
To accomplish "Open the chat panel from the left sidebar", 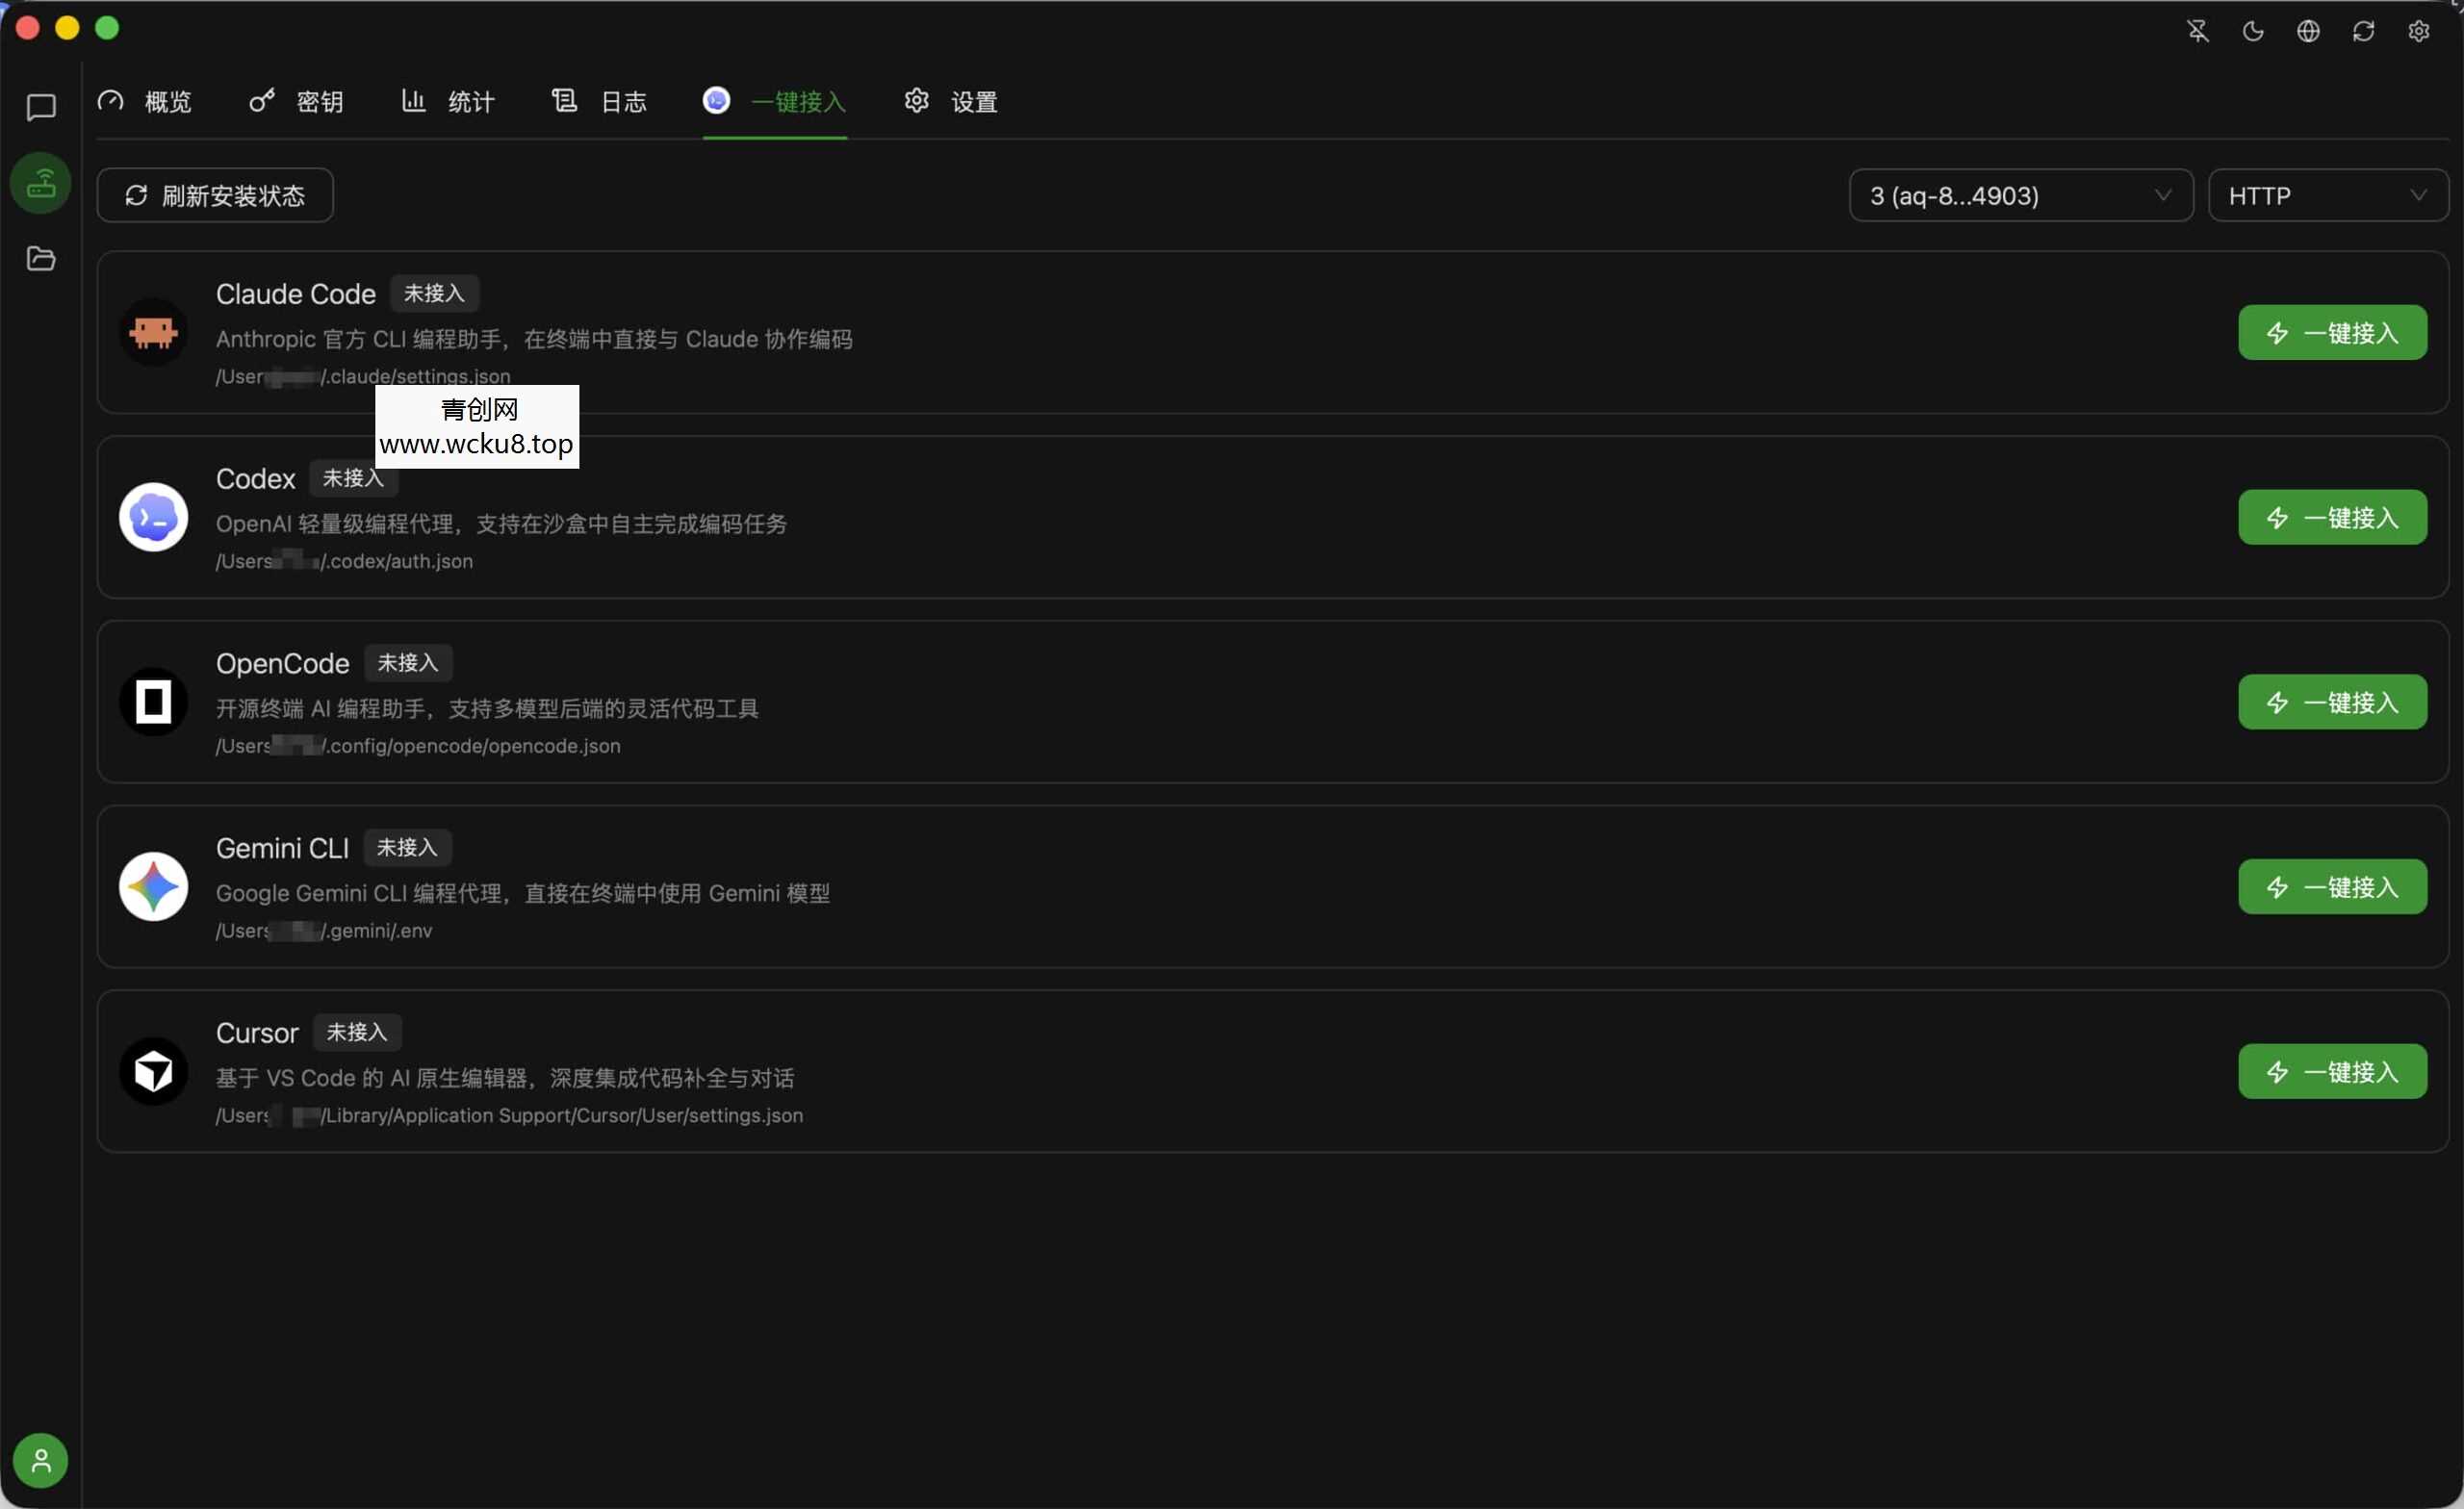I will tap(40, 107).
